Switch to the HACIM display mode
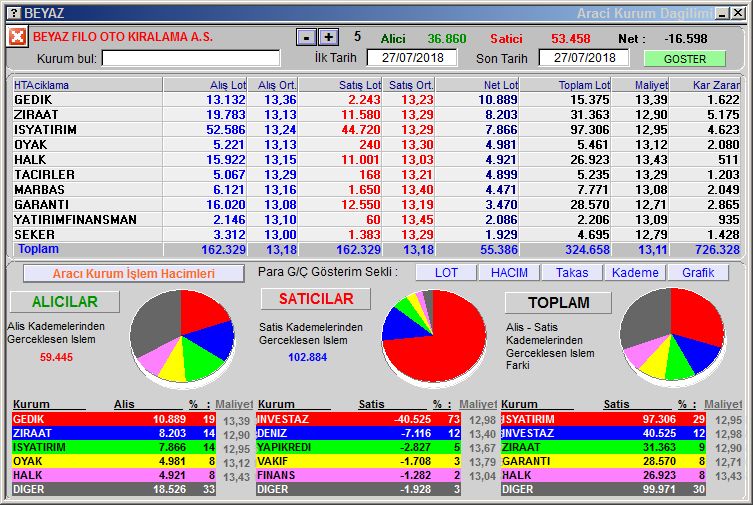753x505 pixels. click(509, 273)
